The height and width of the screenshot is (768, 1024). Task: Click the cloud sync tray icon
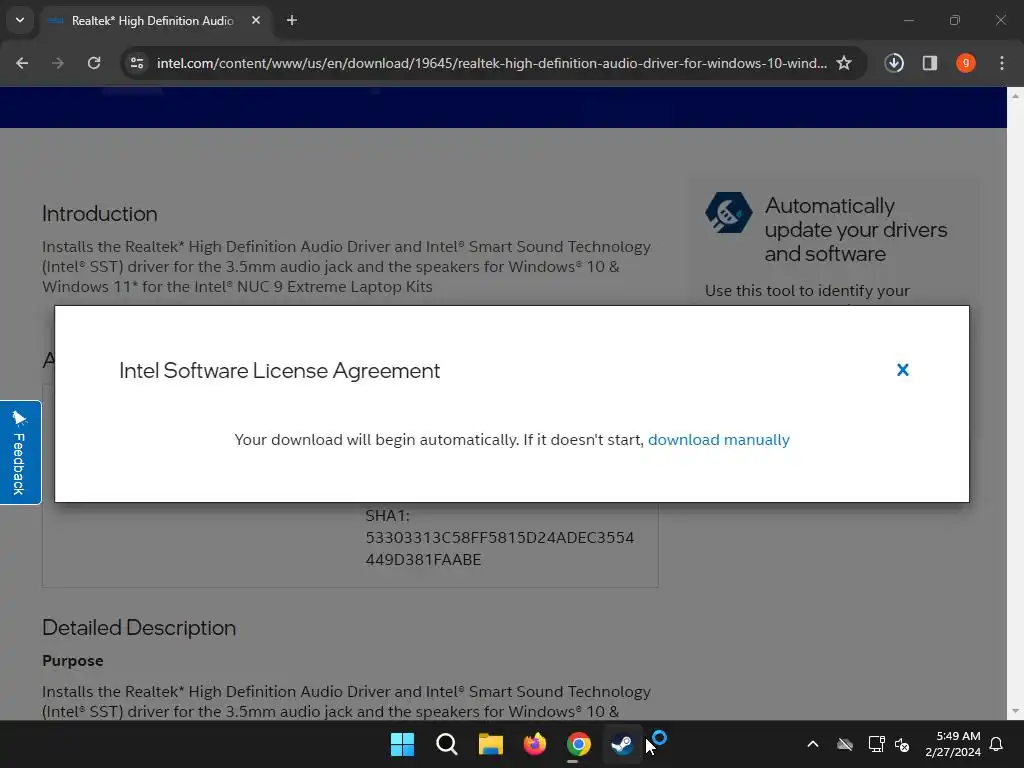845,744
